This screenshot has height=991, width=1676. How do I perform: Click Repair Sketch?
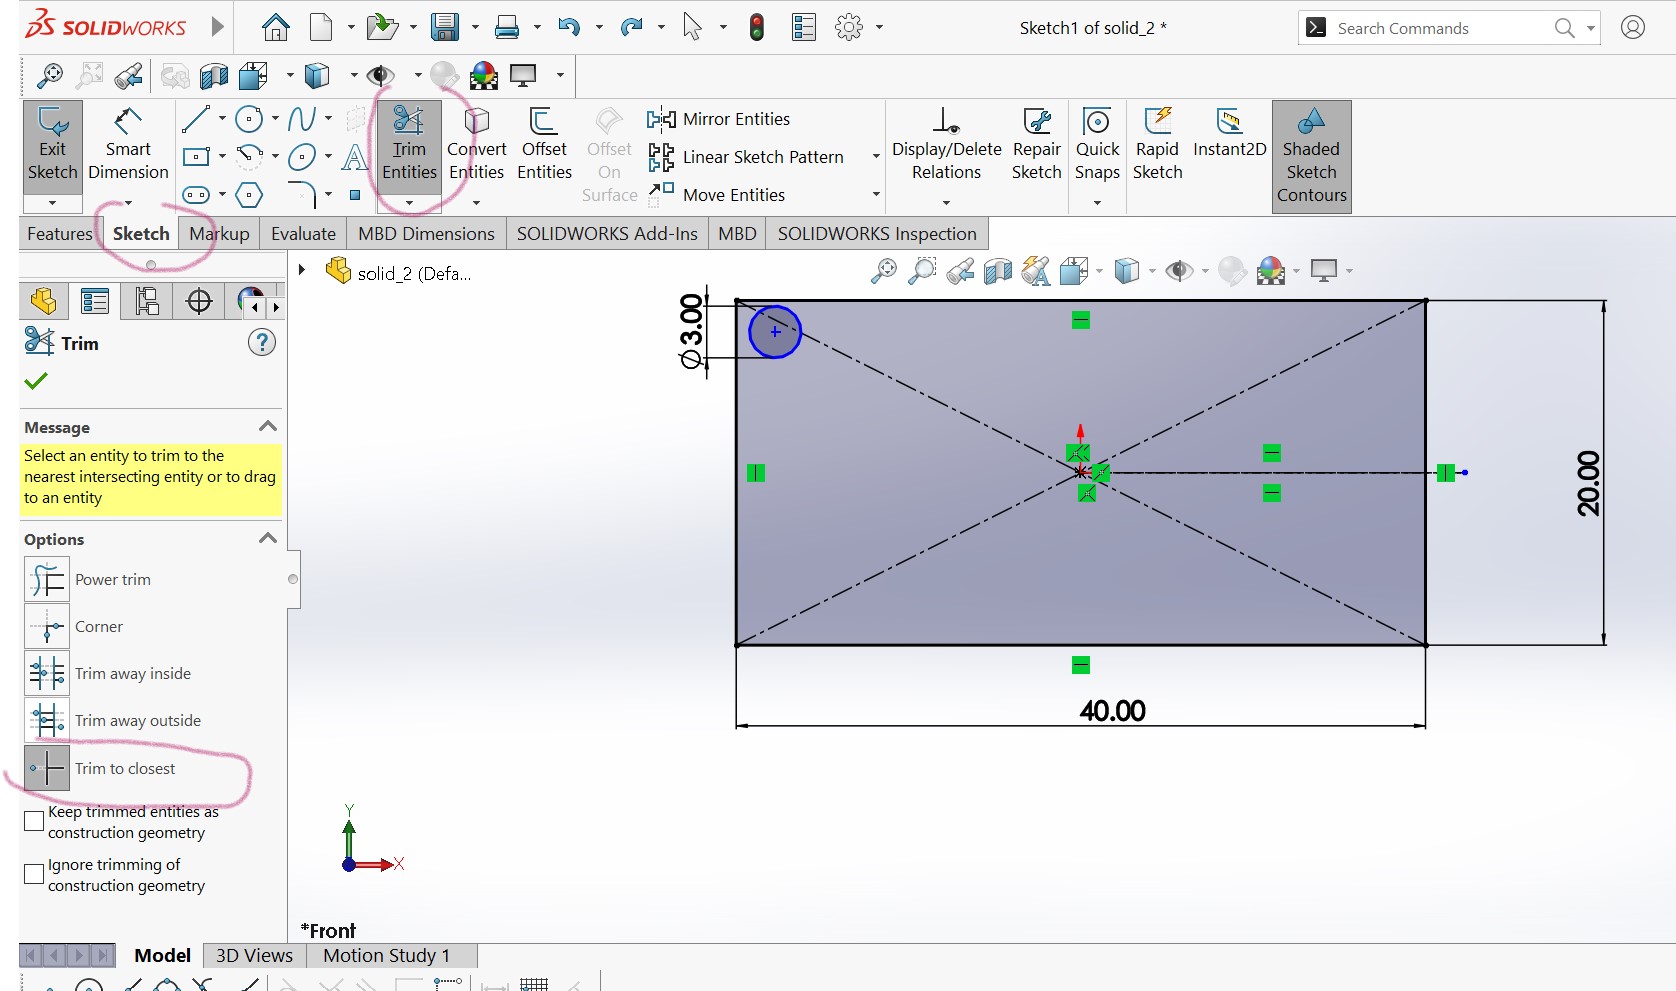click(x=1036, y=145)
